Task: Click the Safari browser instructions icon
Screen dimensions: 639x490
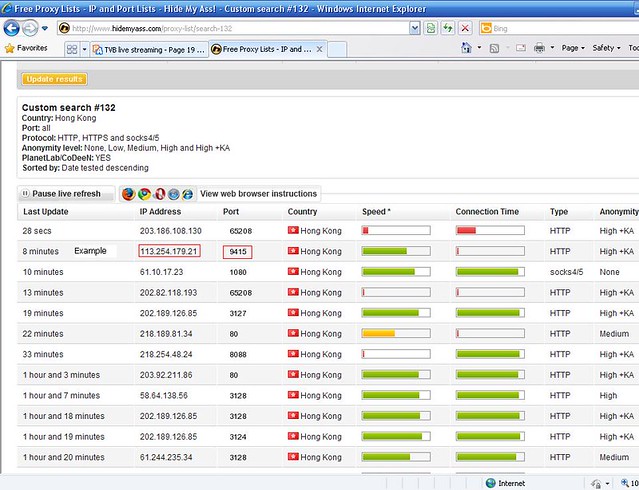Action: (174, 194)
